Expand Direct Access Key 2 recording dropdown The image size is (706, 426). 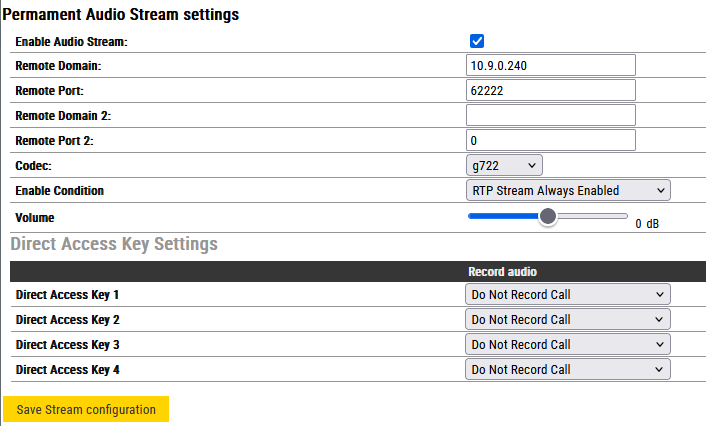pyautogui.click(x=567, y=319)
